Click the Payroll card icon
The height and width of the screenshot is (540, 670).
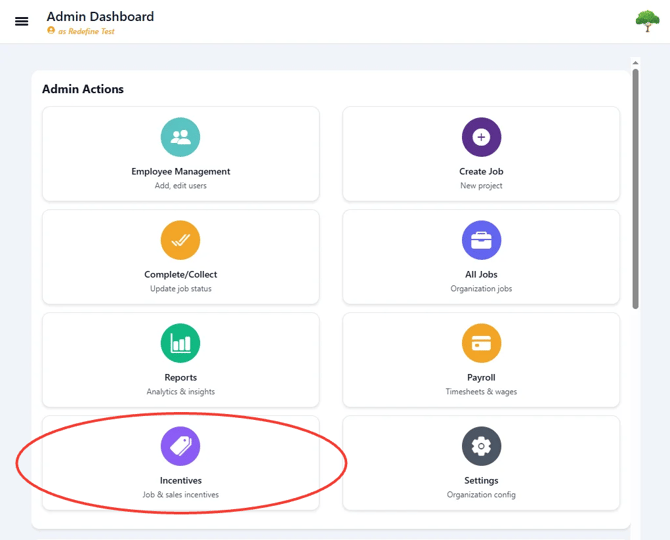point(481,343)
